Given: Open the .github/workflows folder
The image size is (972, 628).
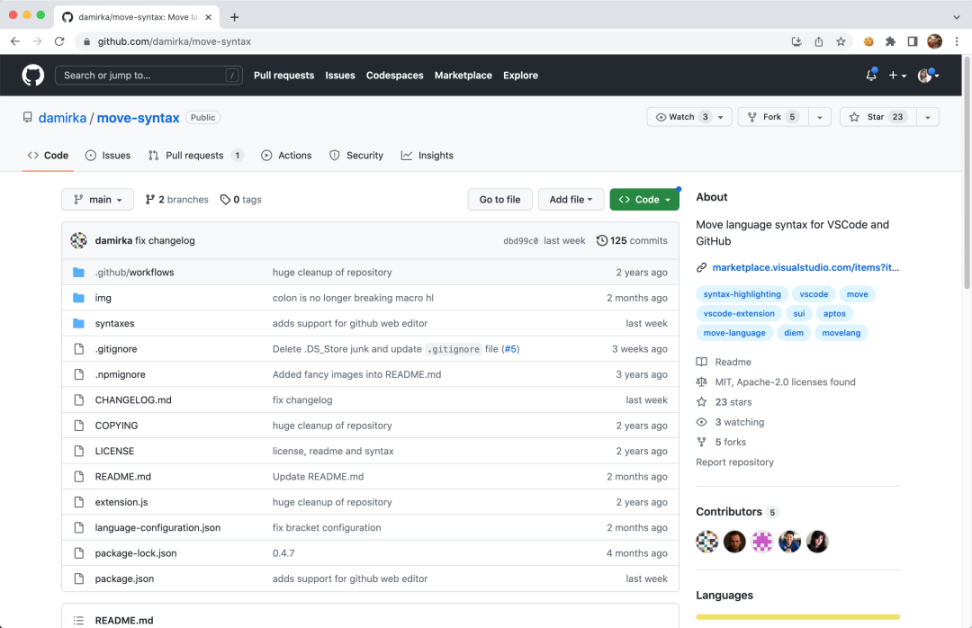Looking at the screenshot, I should click(x=134, y=272).
